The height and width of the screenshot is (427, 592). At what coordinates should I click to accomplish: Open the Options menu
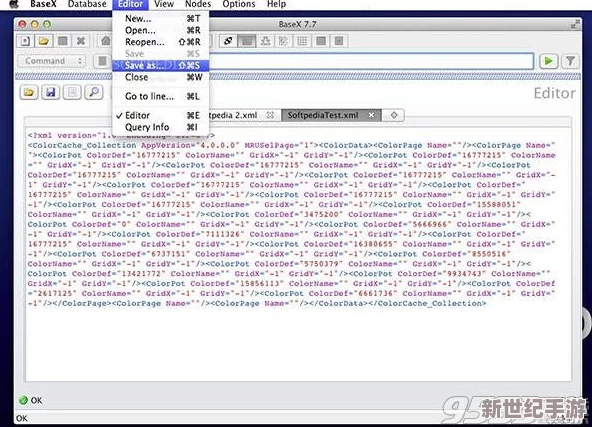tap(239, 4)
